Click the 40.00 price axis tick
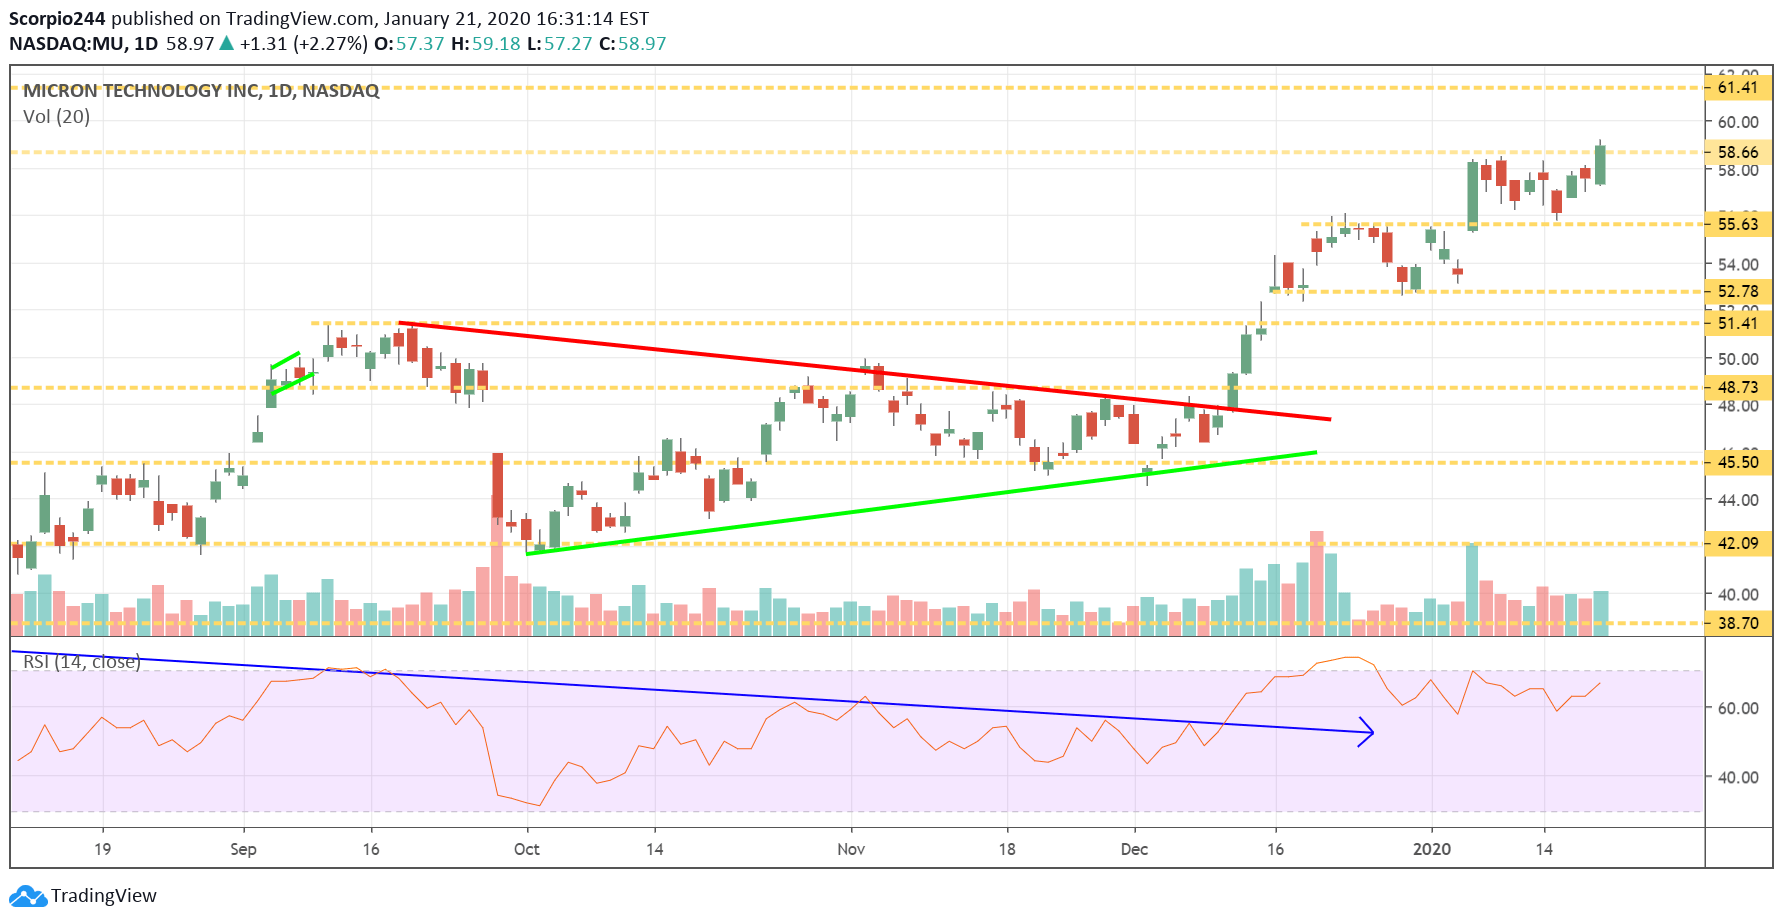The width and height of the screenshot is (1783, 923). [1738, 594]
